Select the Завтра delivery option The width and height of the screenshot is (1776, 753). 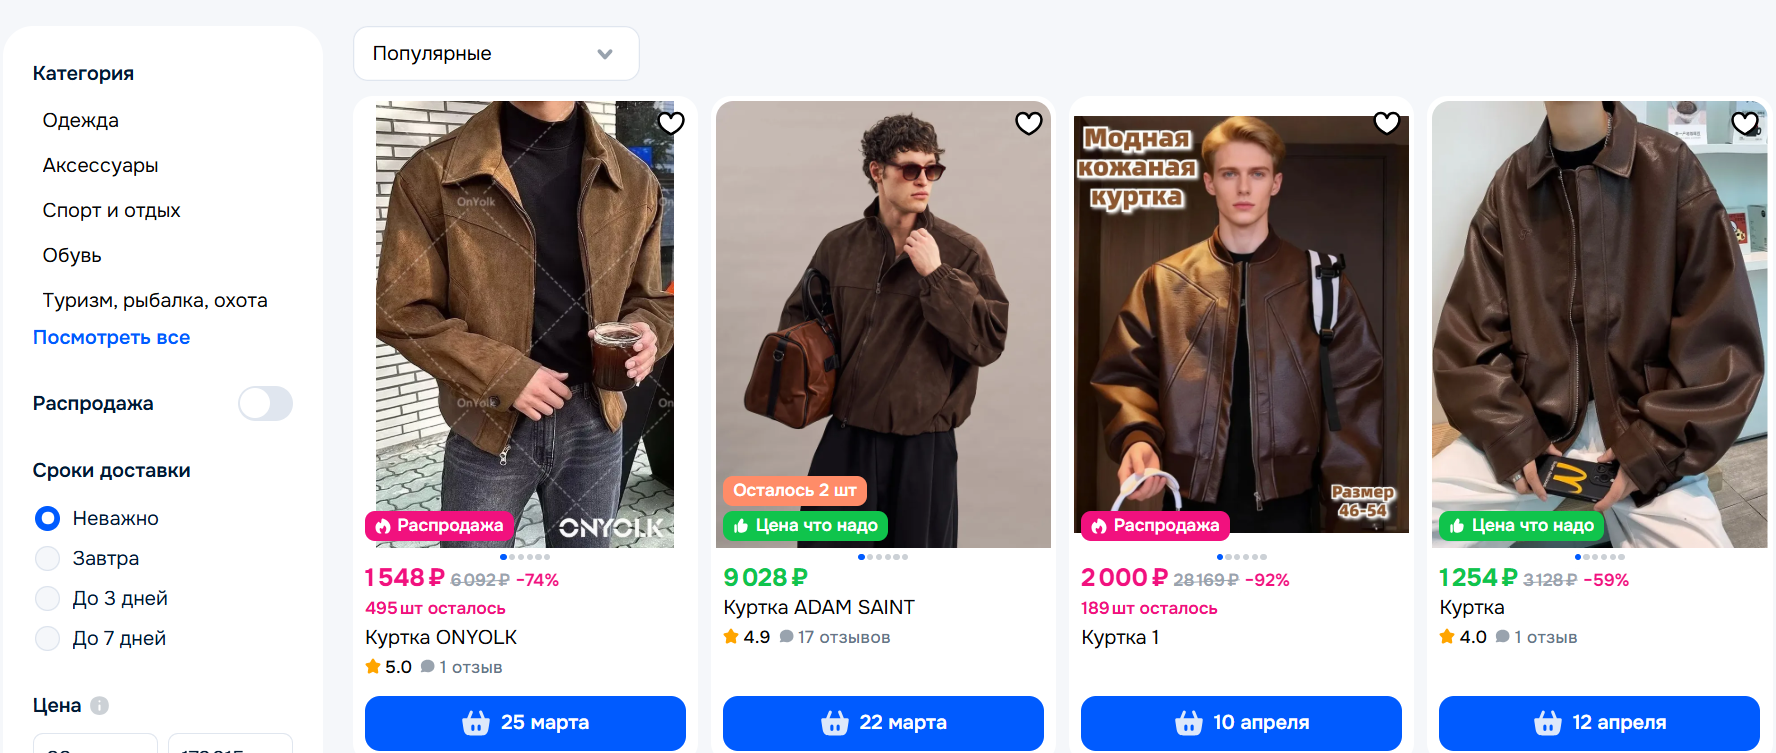click(x=47, y=558)
